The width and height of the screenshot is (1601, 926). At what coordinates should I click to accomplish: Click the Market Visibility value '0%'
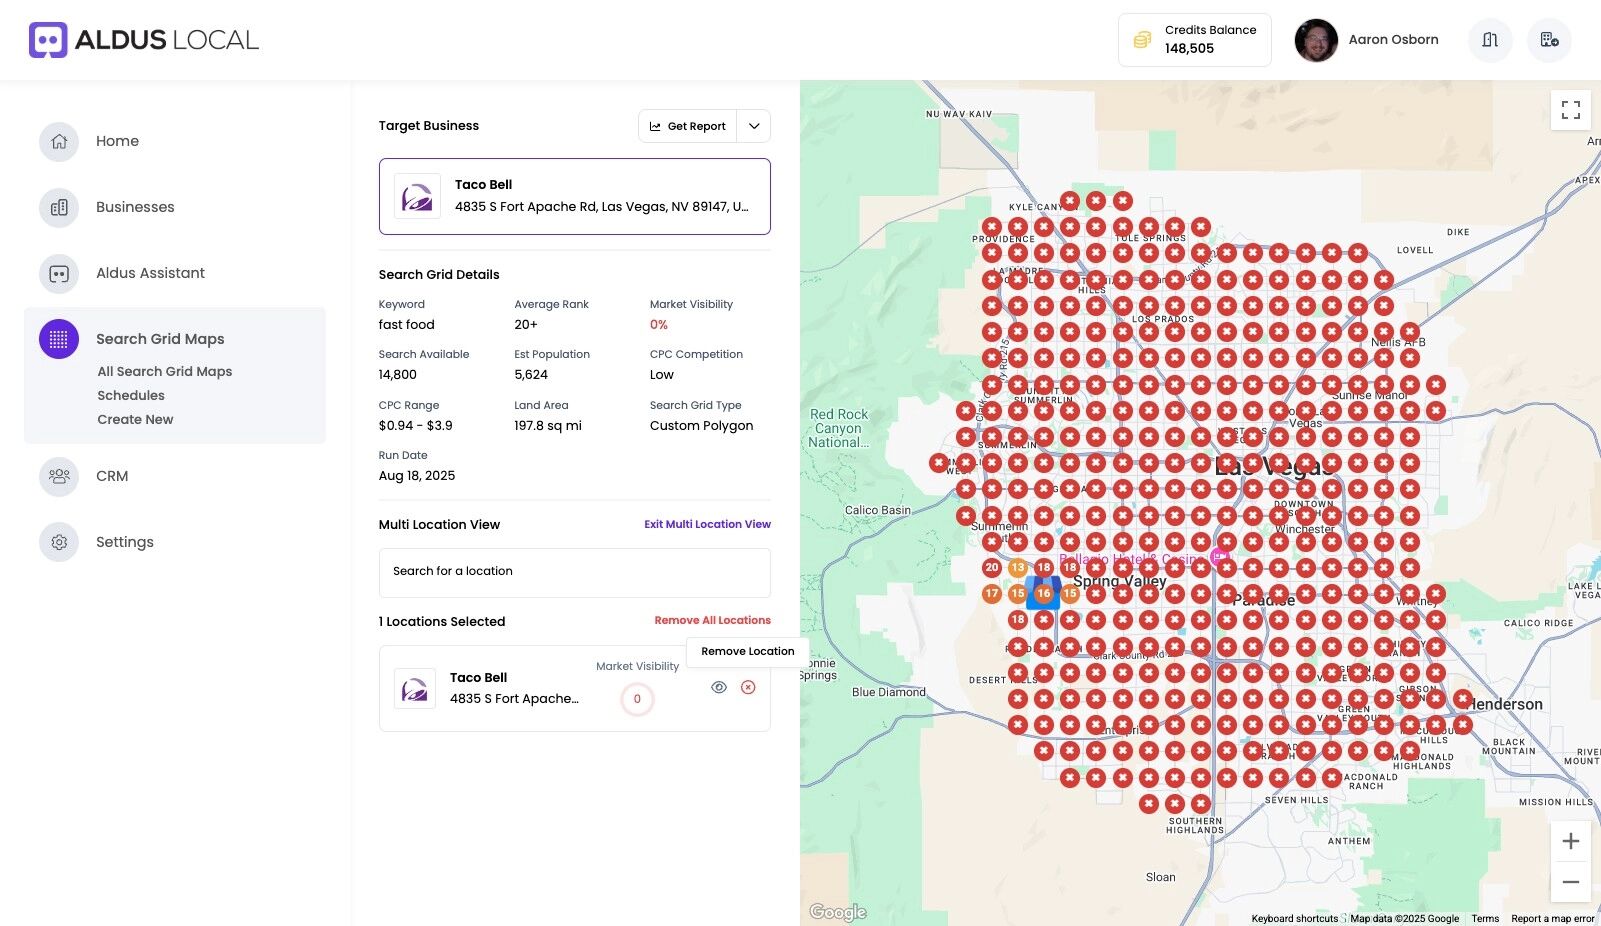(659, 325)
